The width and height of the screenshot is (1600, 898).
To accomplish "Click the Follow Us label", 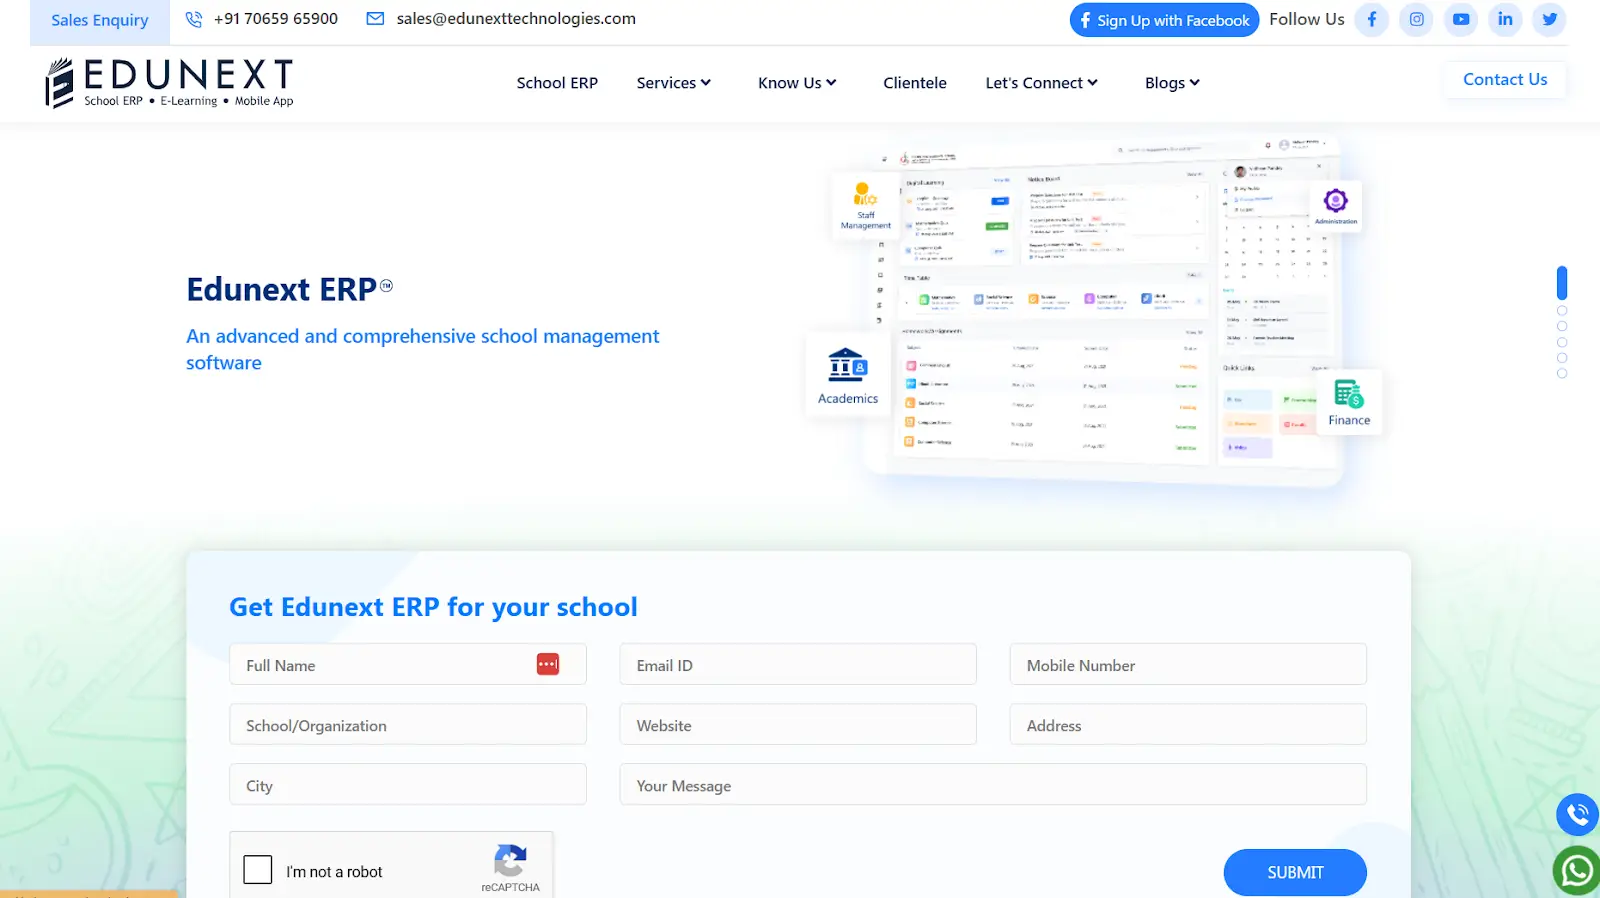I will point(1306,19).
